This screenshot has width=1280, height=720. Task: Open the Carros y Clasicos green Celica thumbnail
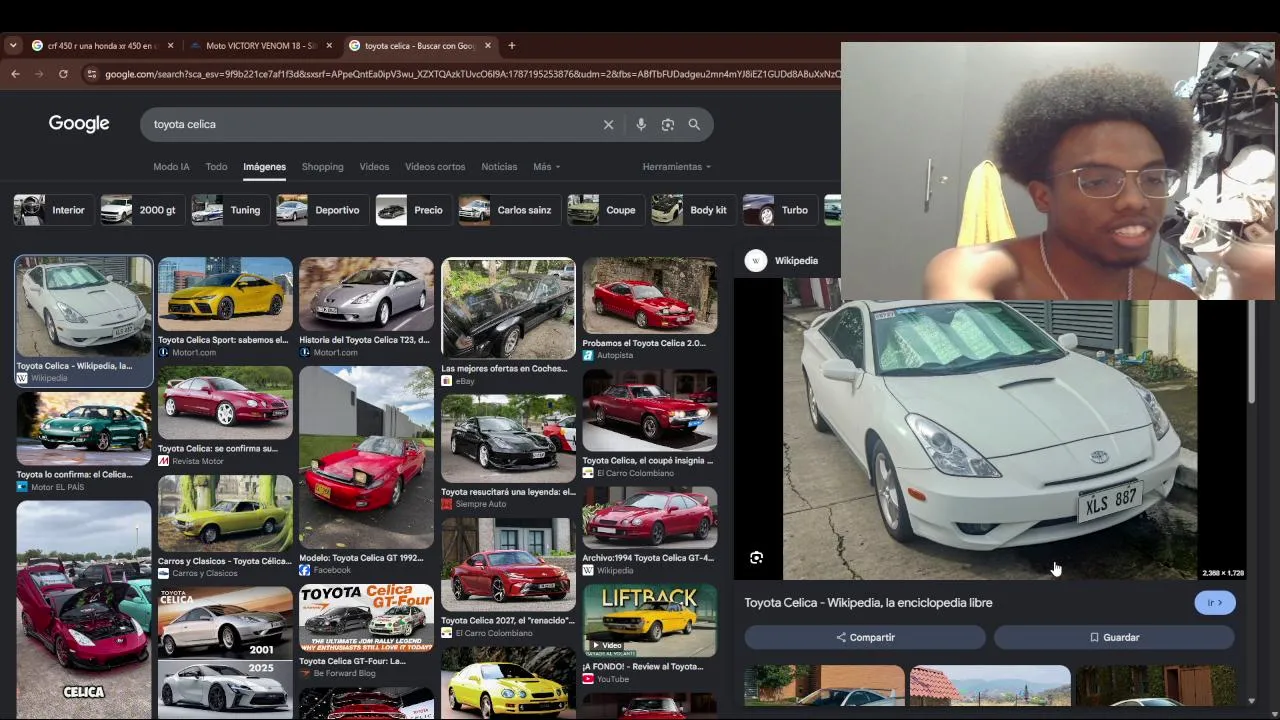[x=225, y=513]
